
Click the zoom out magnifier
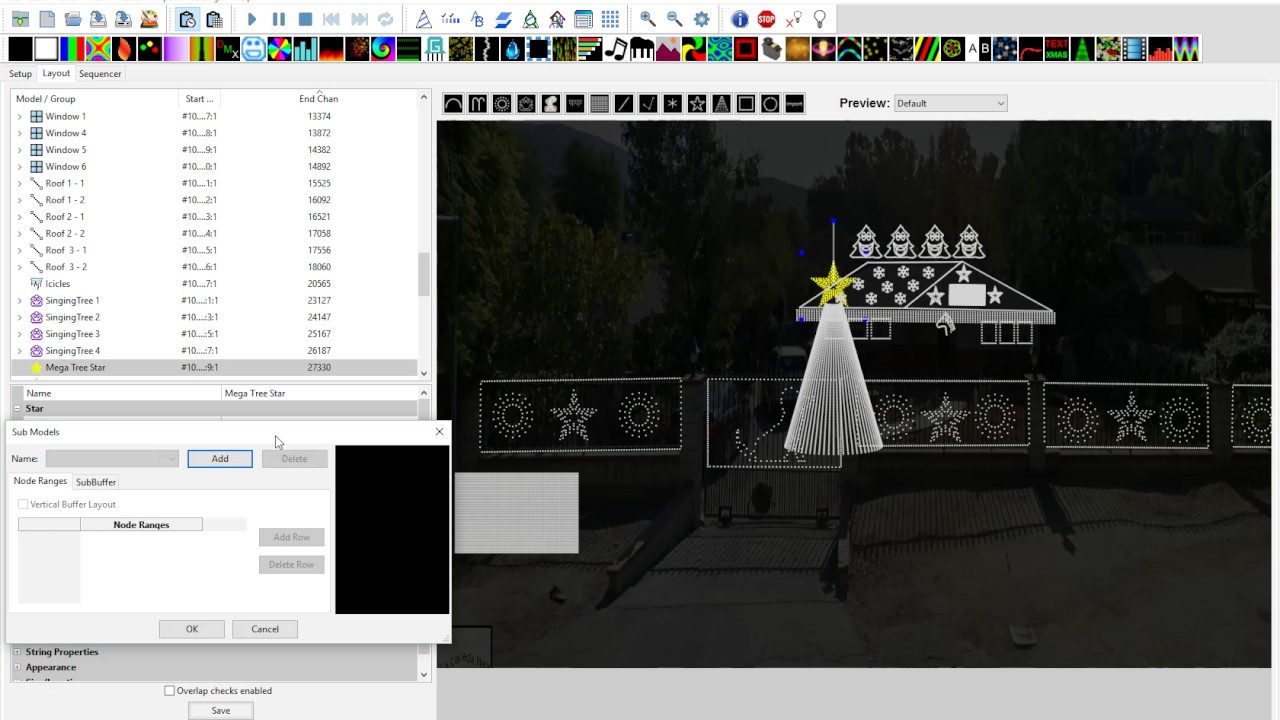click(675, 19)
